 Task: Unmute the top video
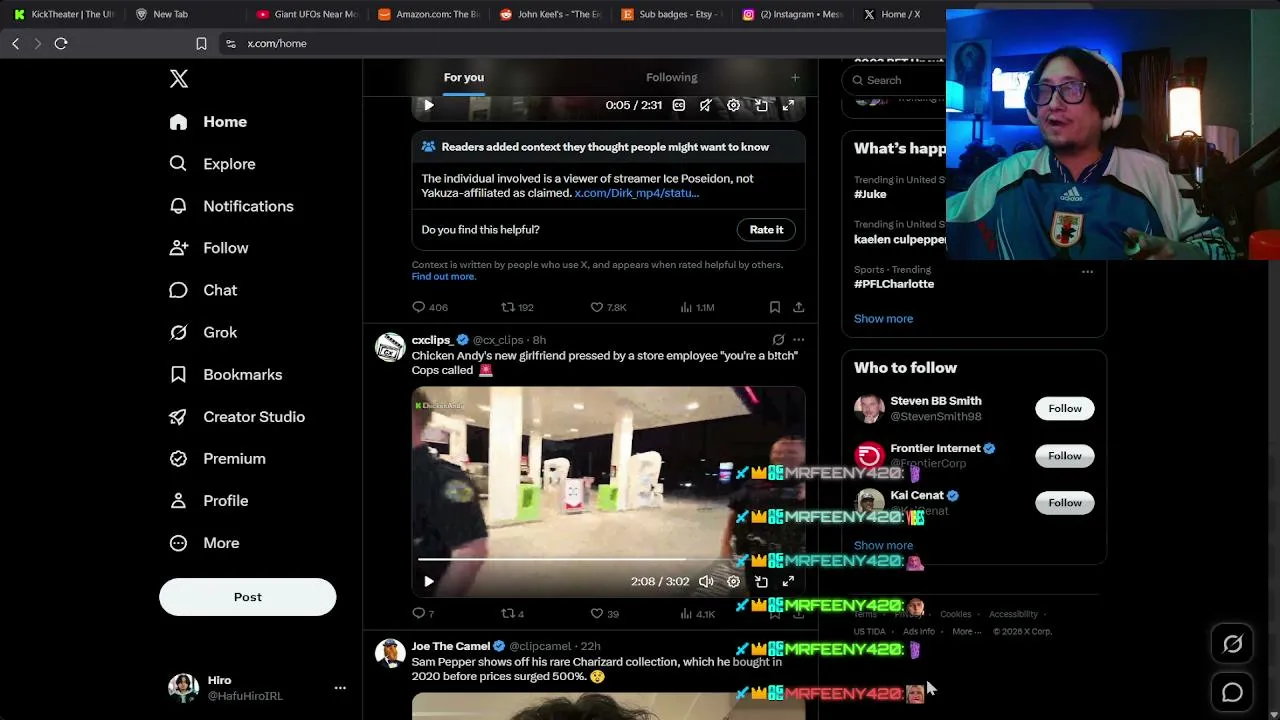[x=706, y=105]
